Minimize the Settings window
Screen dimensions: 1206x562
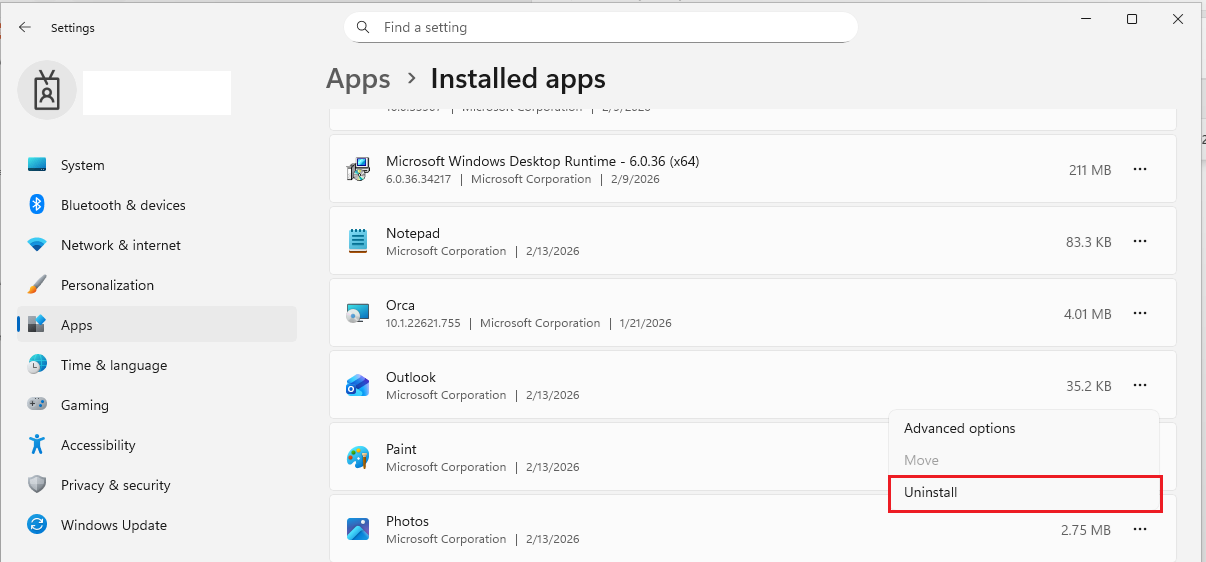[x=1086, y=19]
